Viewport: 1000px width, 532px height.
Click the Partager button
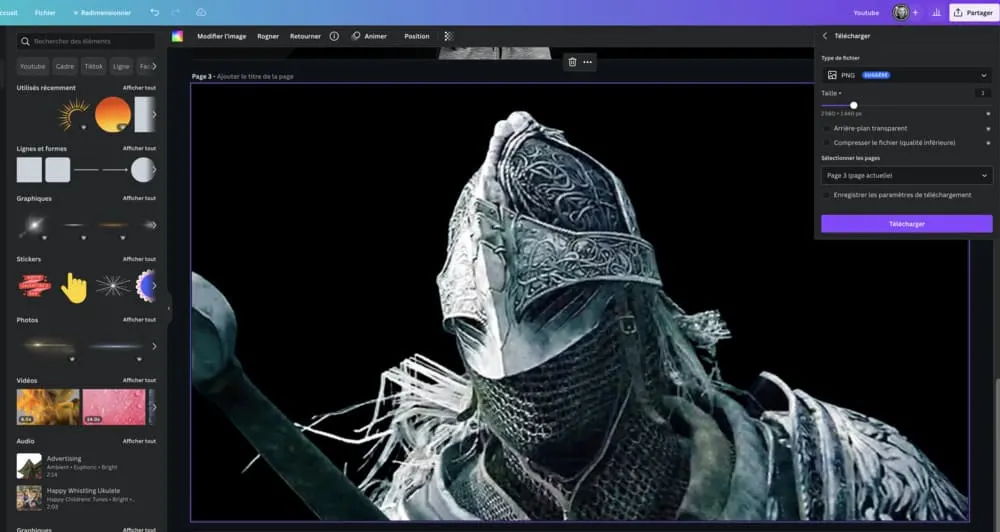coord(973,13)
